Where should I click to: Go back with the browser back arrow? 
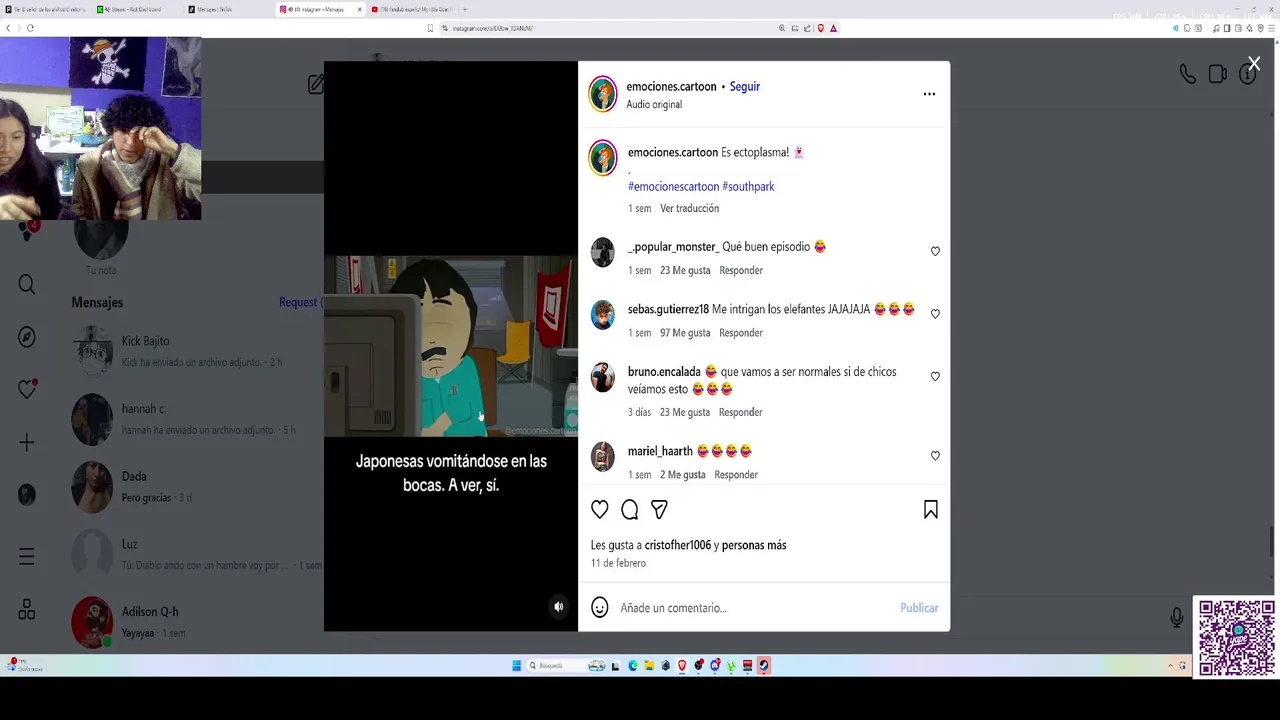click(8, 28)
